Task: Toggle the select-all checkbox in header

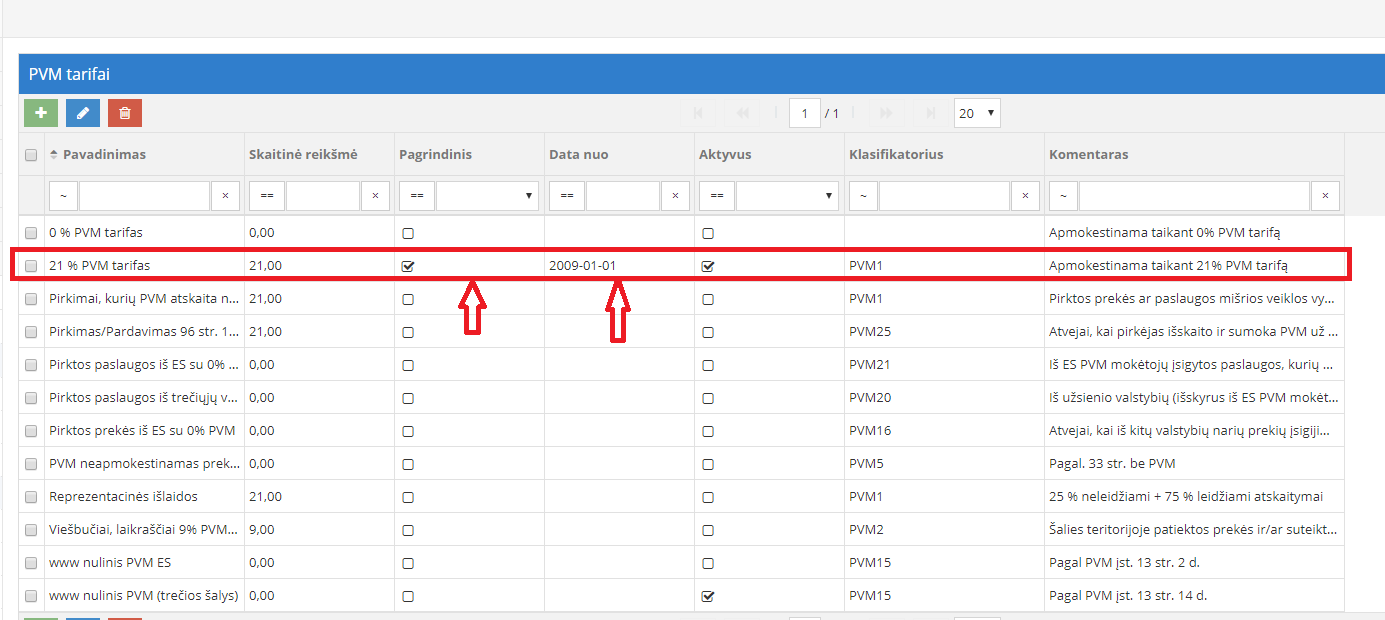Action: point(31,155)
